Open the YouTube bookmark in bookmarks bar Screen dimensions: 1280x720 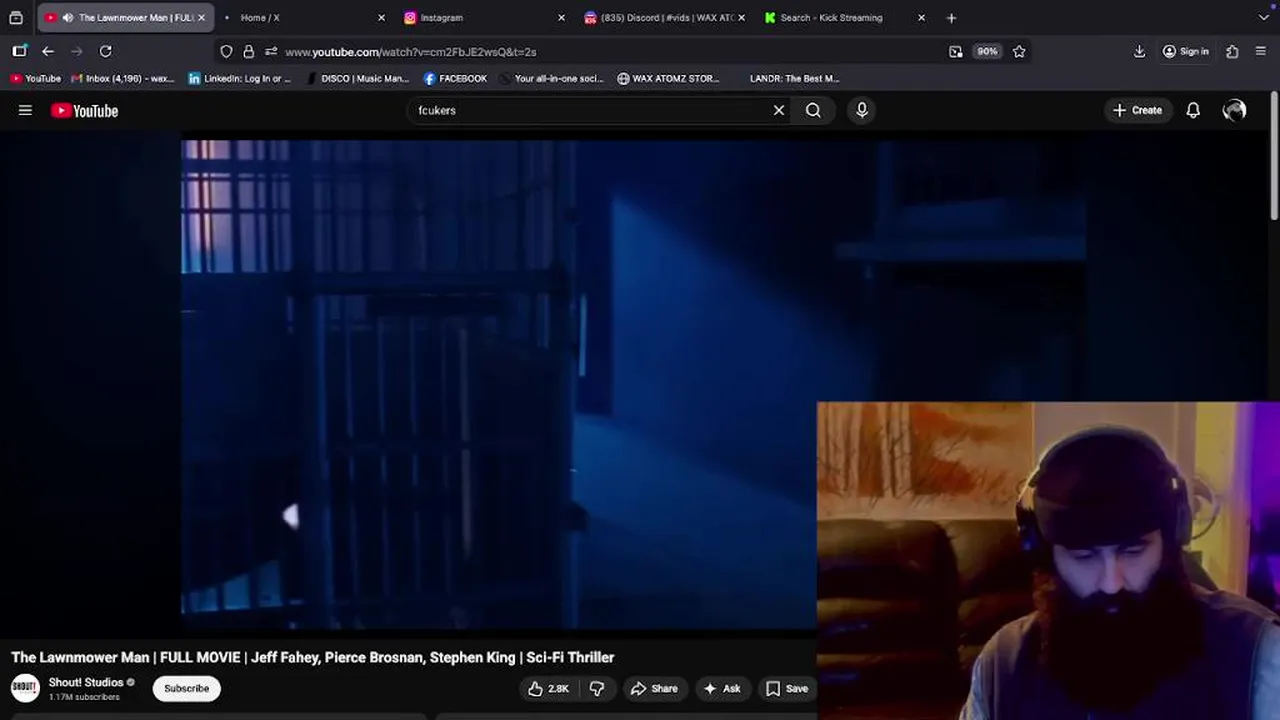pyautogui.click(x=36, y=78)
